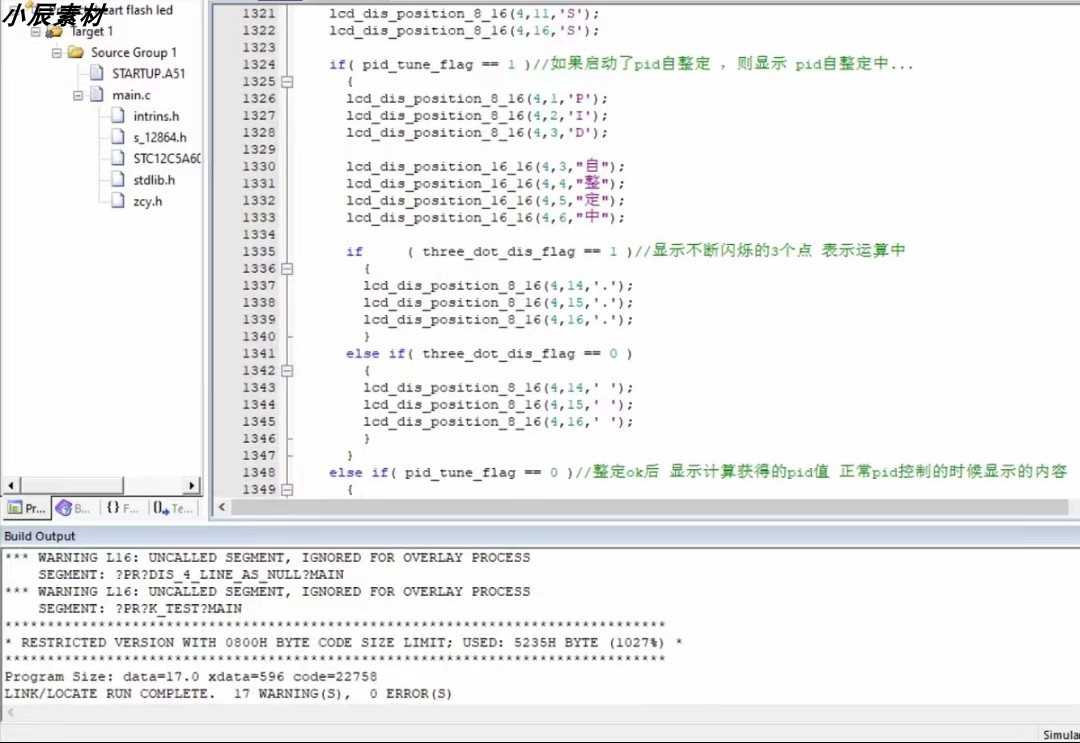This screenshot has width=1080, height=743.
Task: Click the 'Program Size' output line
Action: pos(191,677)
